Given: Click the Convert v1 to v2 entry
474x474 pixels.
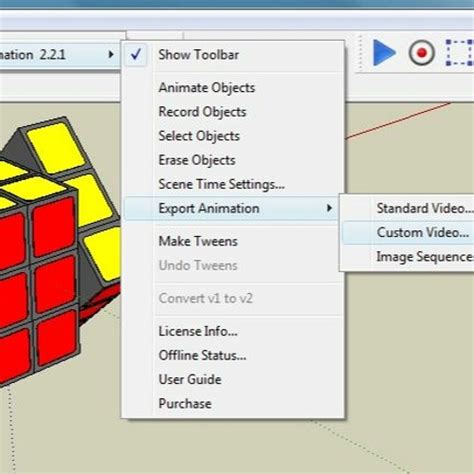Looking at the screenshot, I should 233,298.
